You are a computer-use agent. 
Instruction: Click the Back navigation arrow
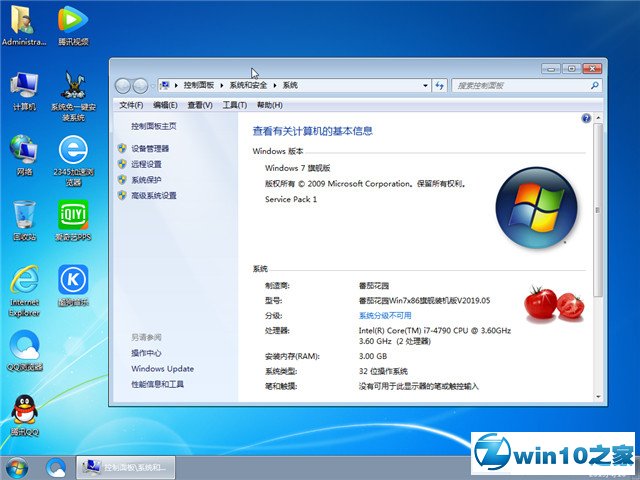122,86
